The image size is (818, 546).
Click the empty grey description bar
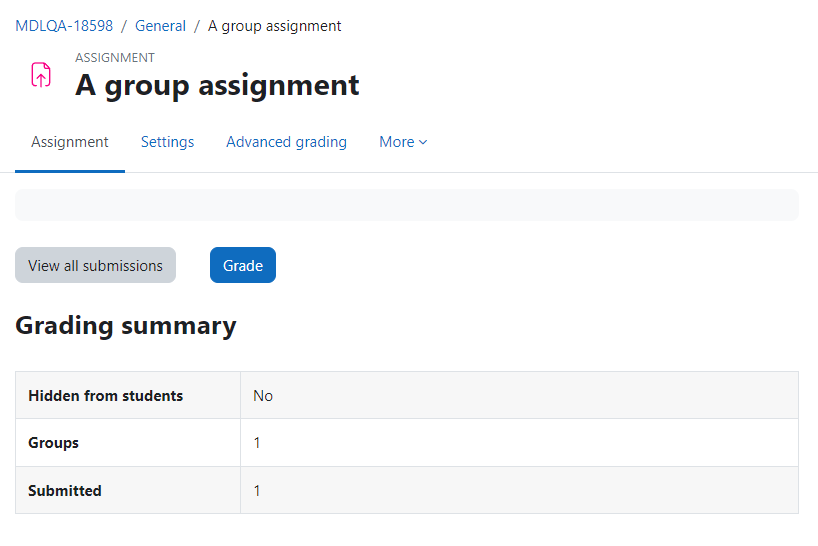pos(407,205)
